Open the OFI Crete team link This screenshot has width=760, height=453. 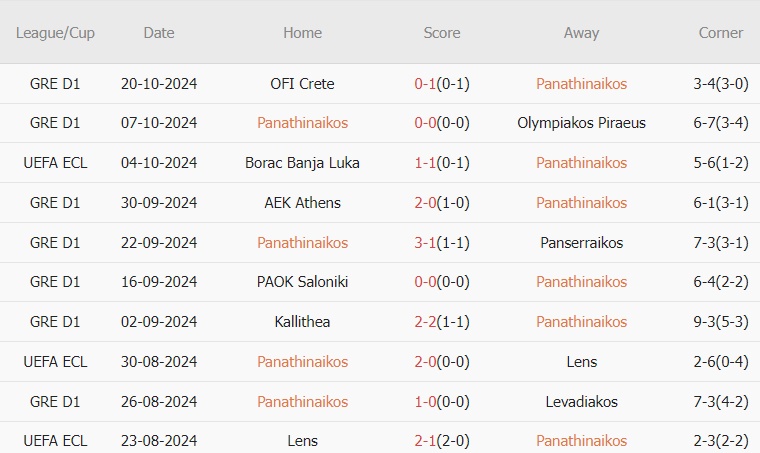(302, 84)
